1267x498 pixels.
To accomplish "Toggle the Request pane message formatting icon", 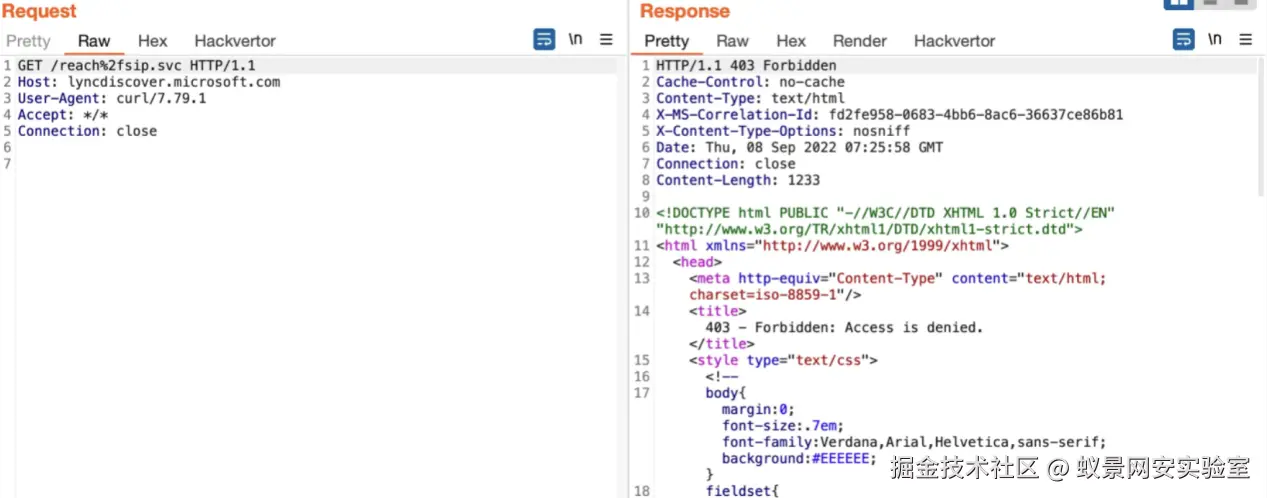I will [544, 40].
